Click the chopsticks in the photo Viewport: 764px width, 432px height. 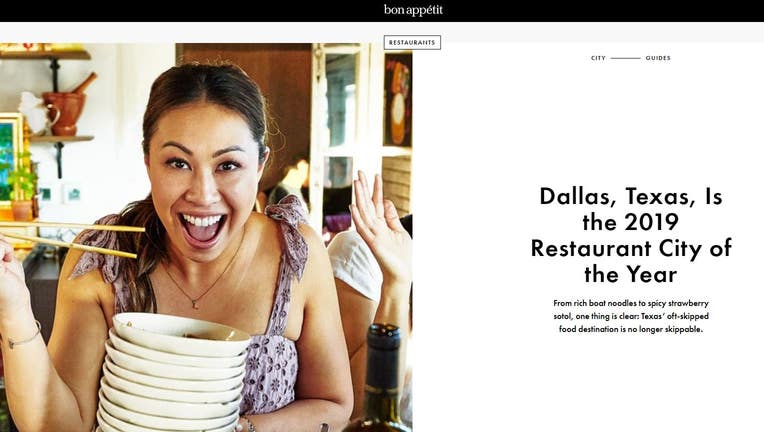[73, 239]
